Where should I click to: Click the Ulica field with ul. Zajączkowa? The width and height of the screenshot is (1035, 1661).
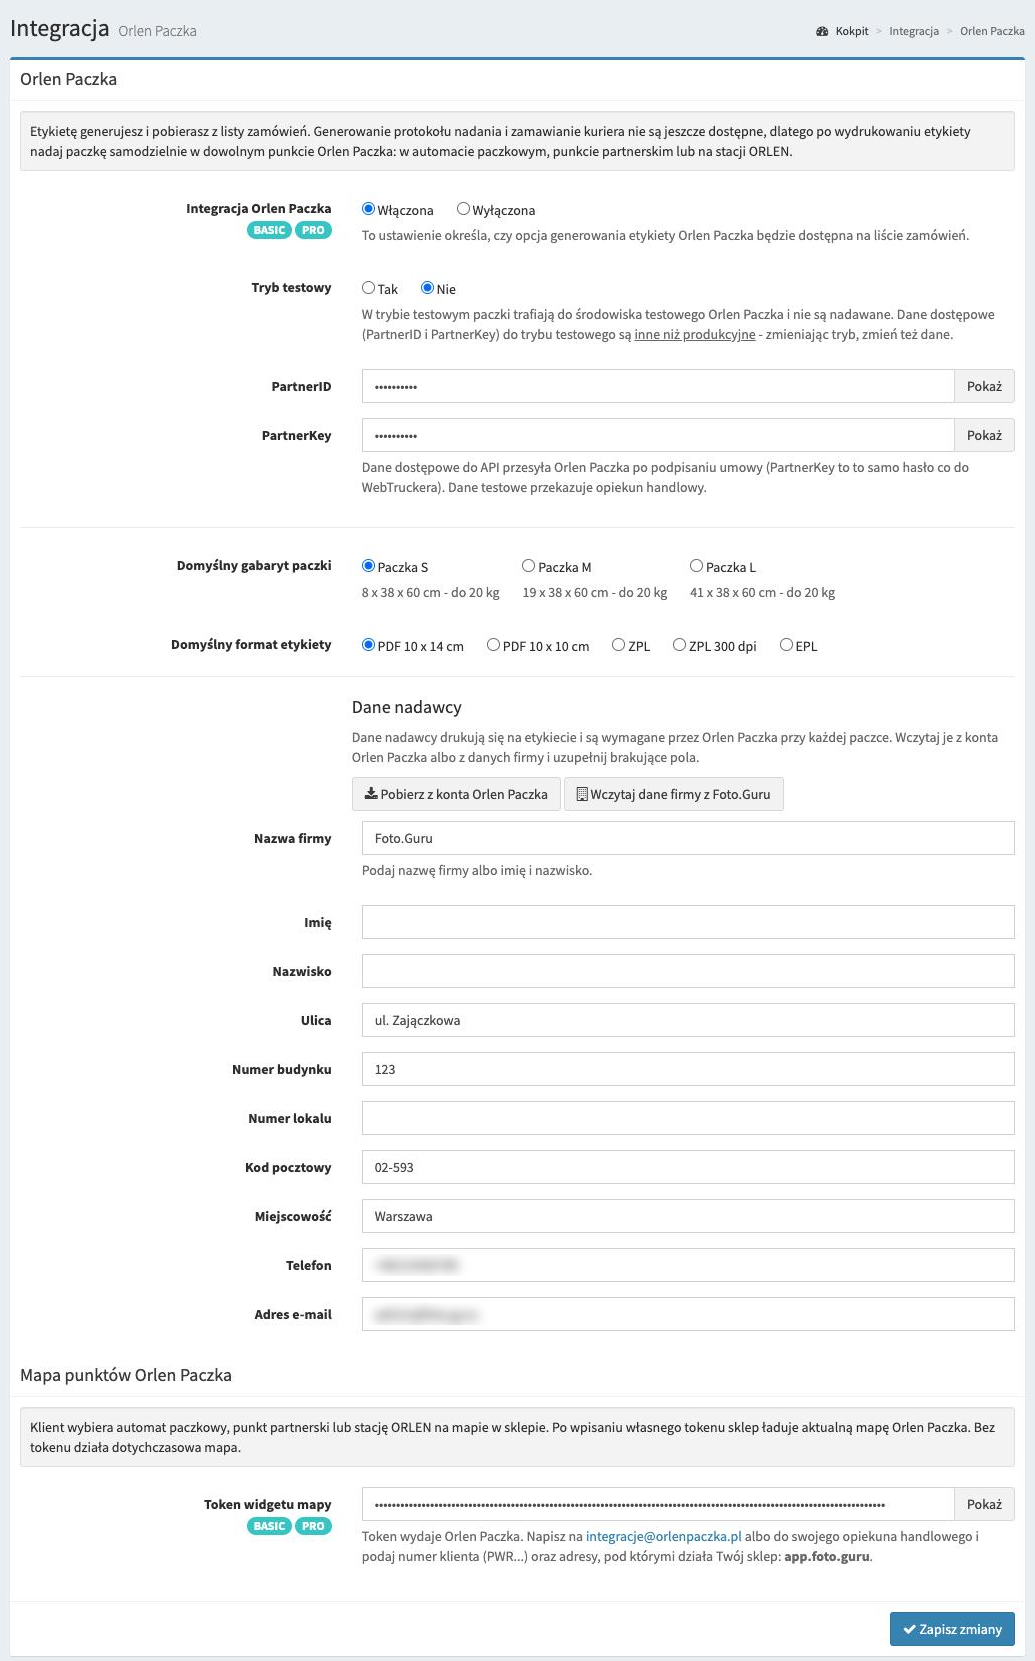click(688, 1020)
